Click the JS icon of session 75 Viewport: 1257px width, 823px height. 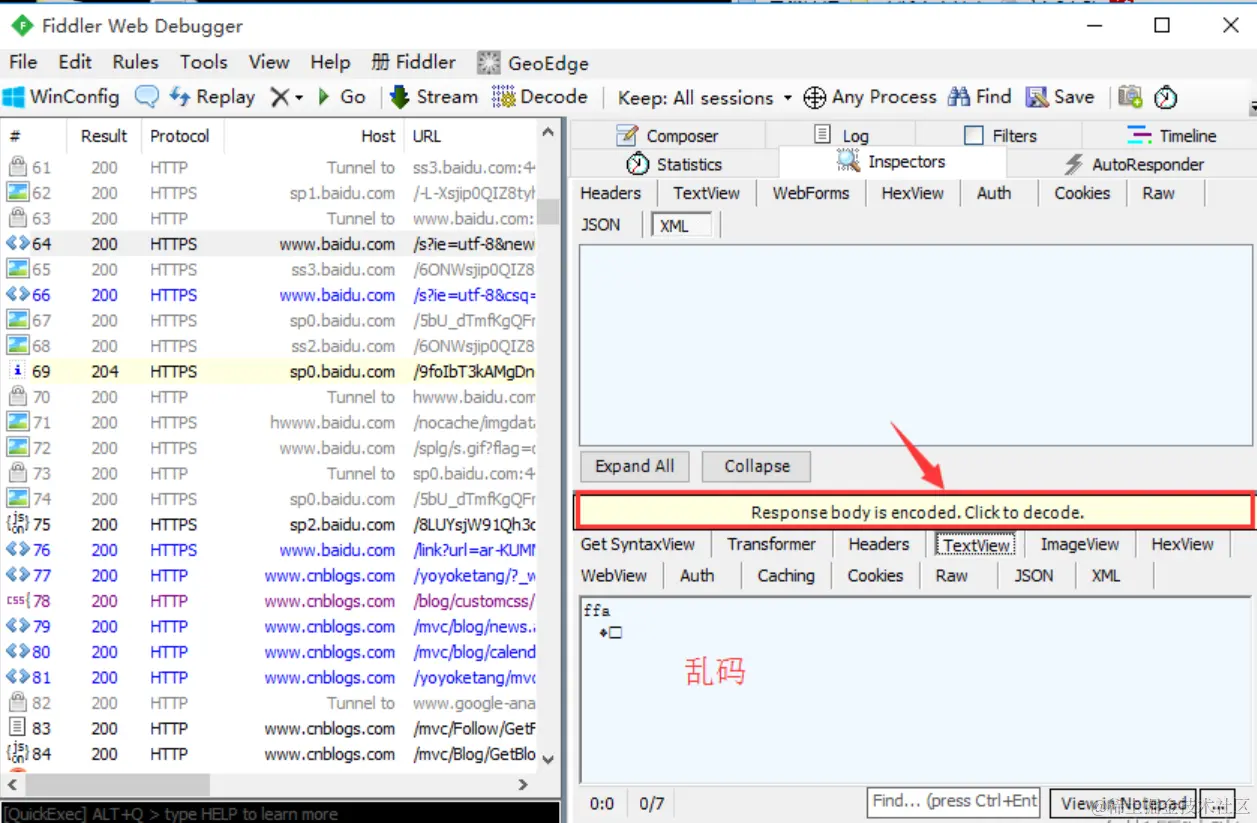(x=17, y=524)
